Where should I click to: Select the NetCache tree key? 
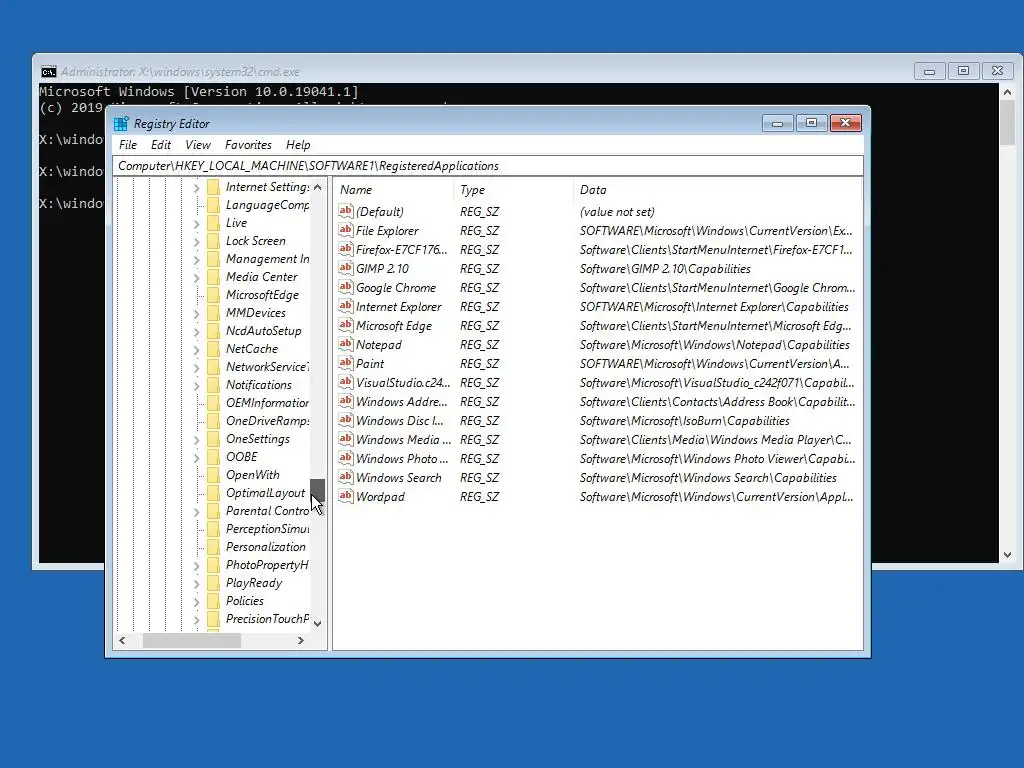pyautogui.click(x=251, y=349)
